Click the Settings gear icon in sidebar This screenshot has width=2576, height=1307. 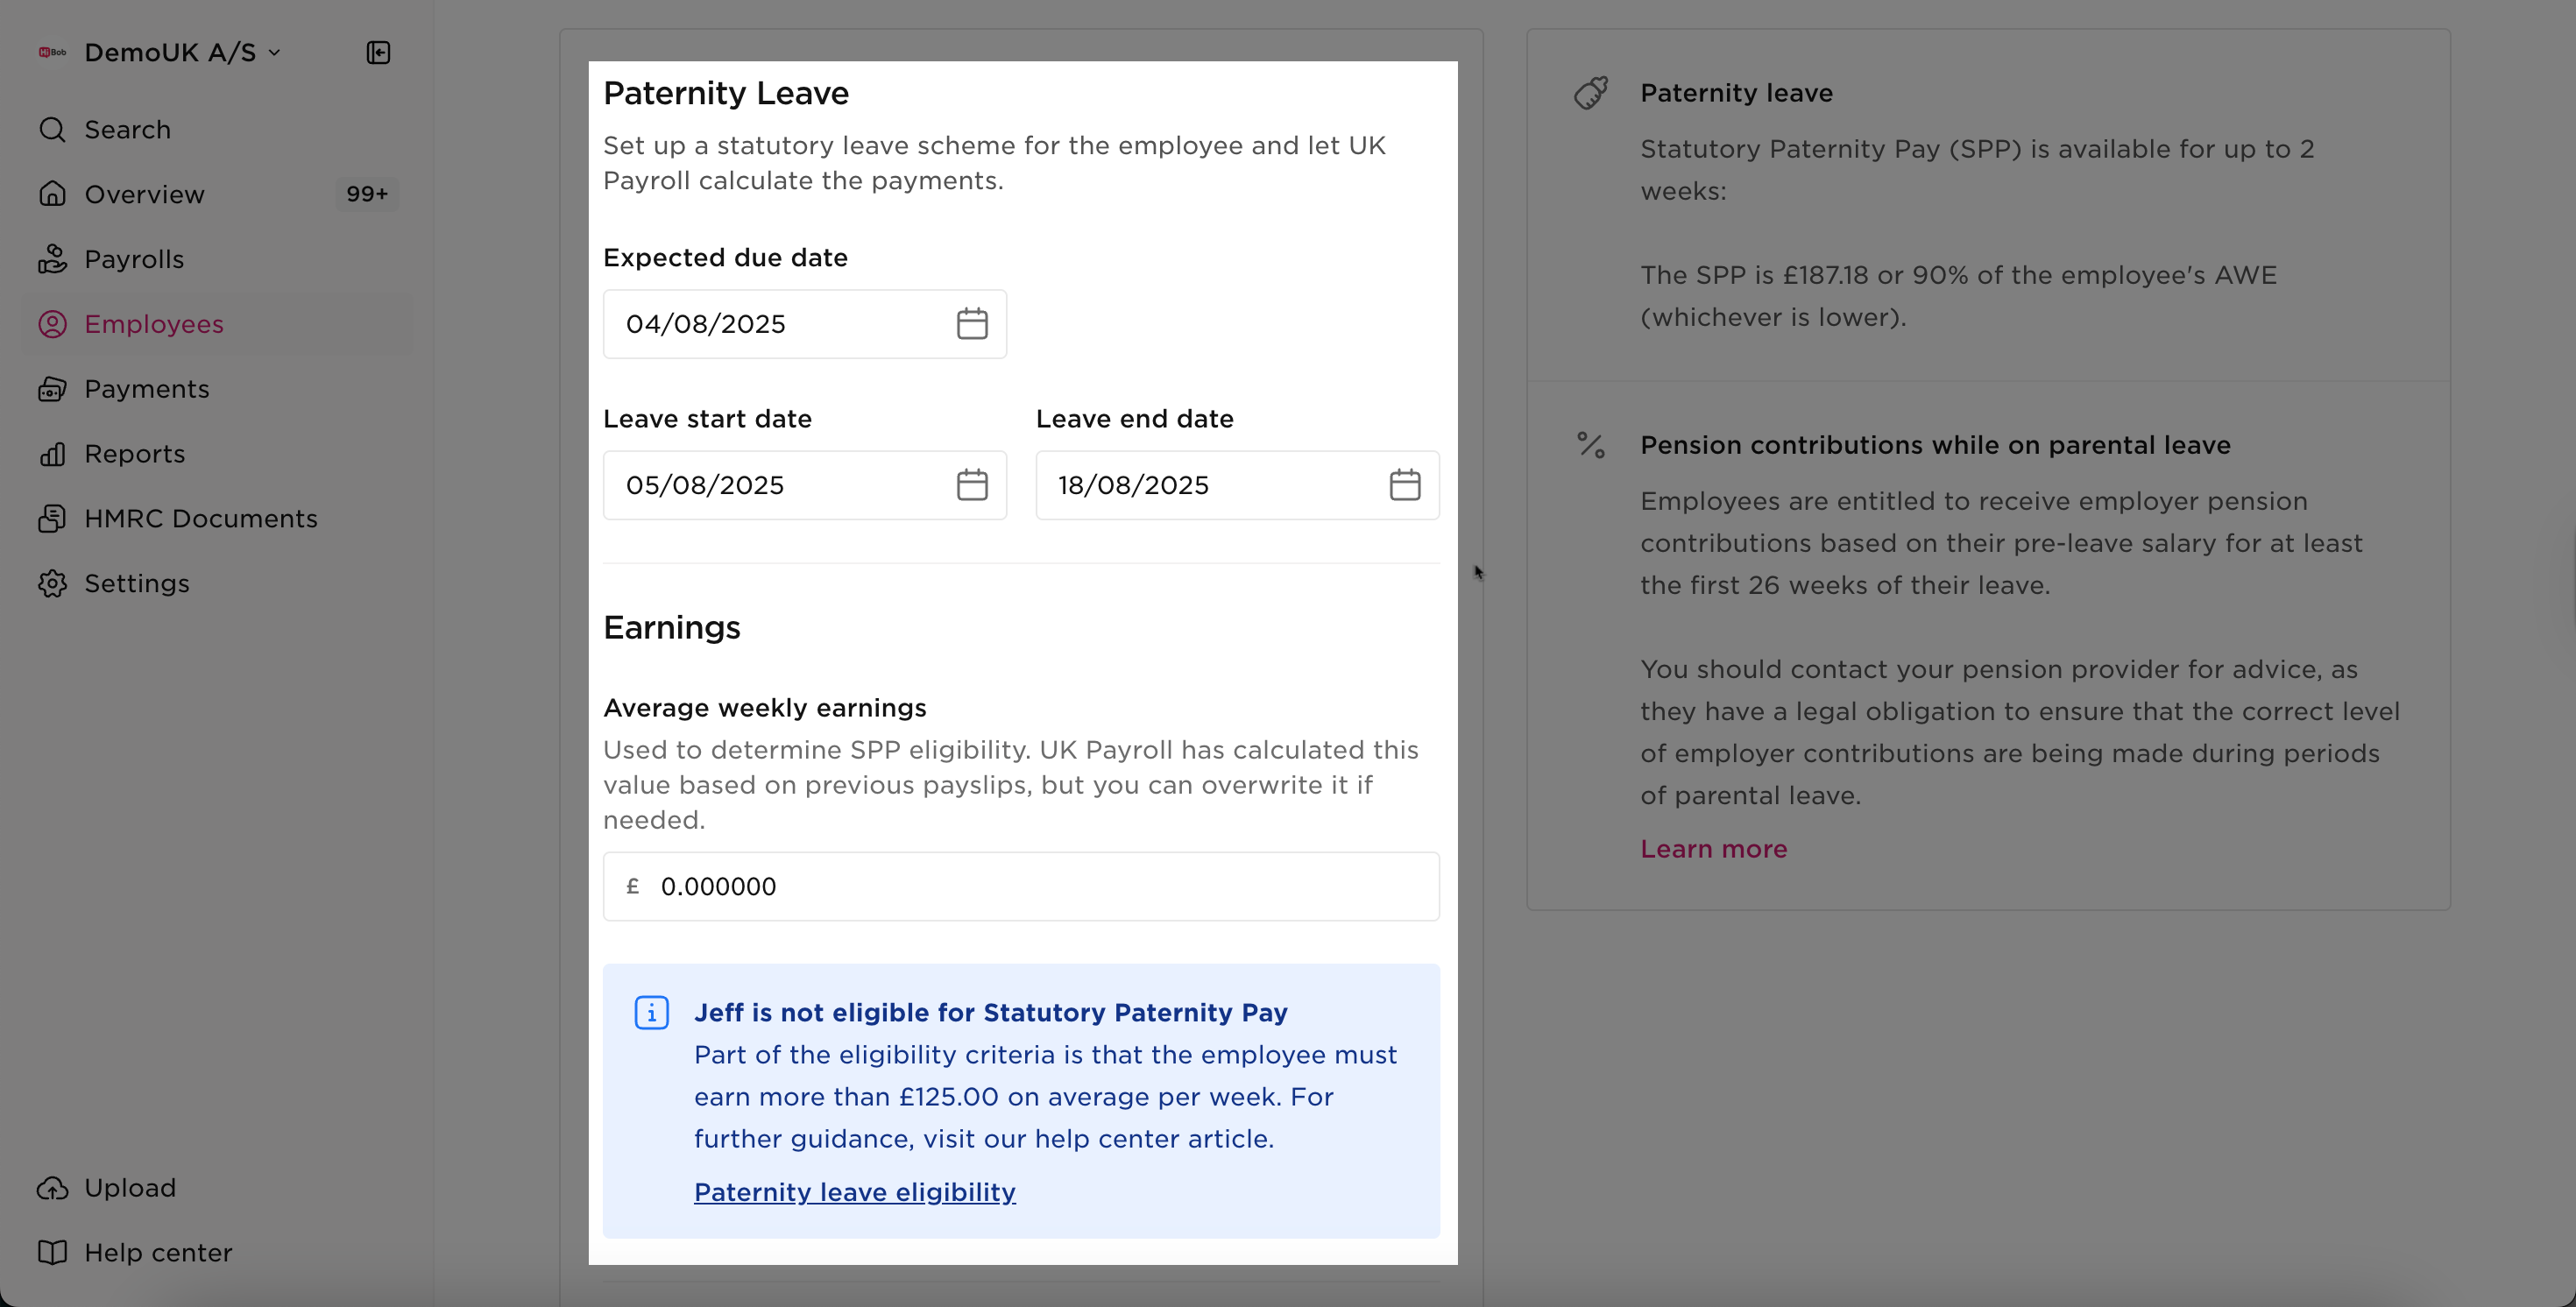click(52, 583)
